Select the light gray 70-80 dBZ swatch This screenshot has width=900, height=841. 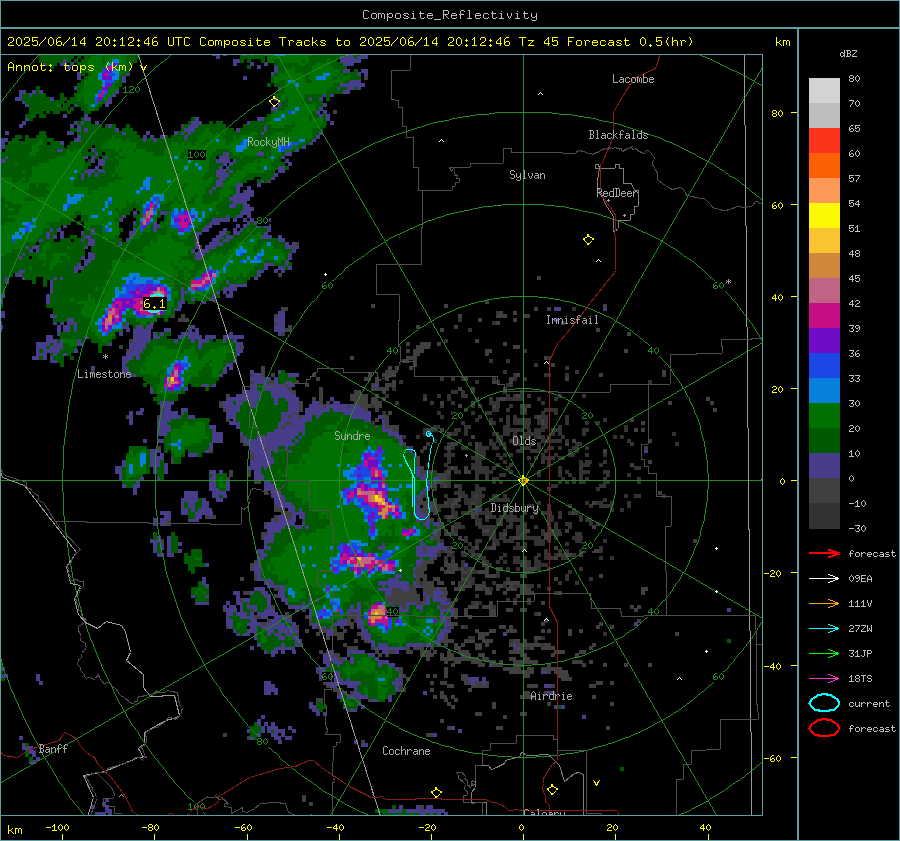824,91
